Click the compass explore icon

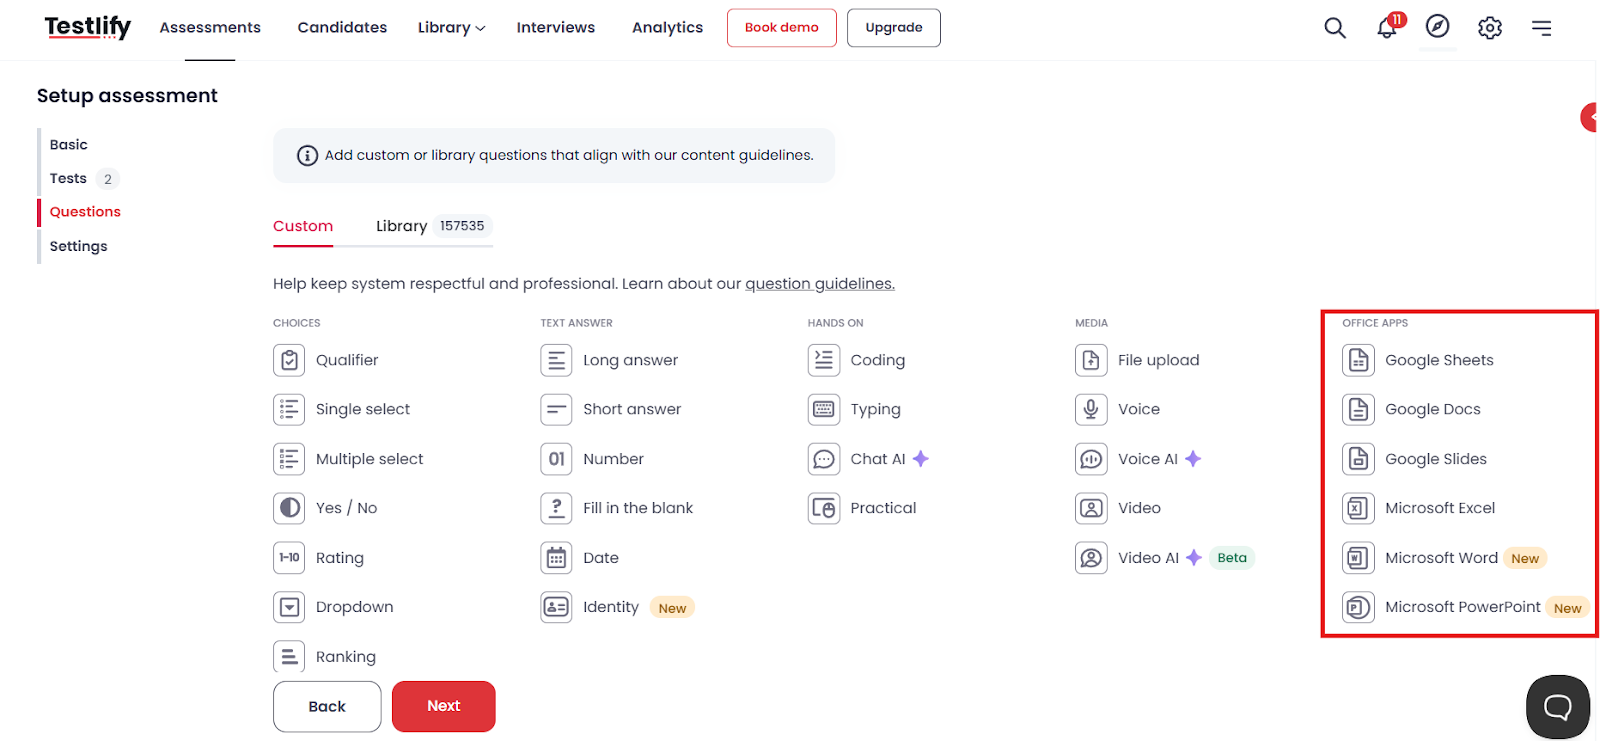click(1438, 27)
